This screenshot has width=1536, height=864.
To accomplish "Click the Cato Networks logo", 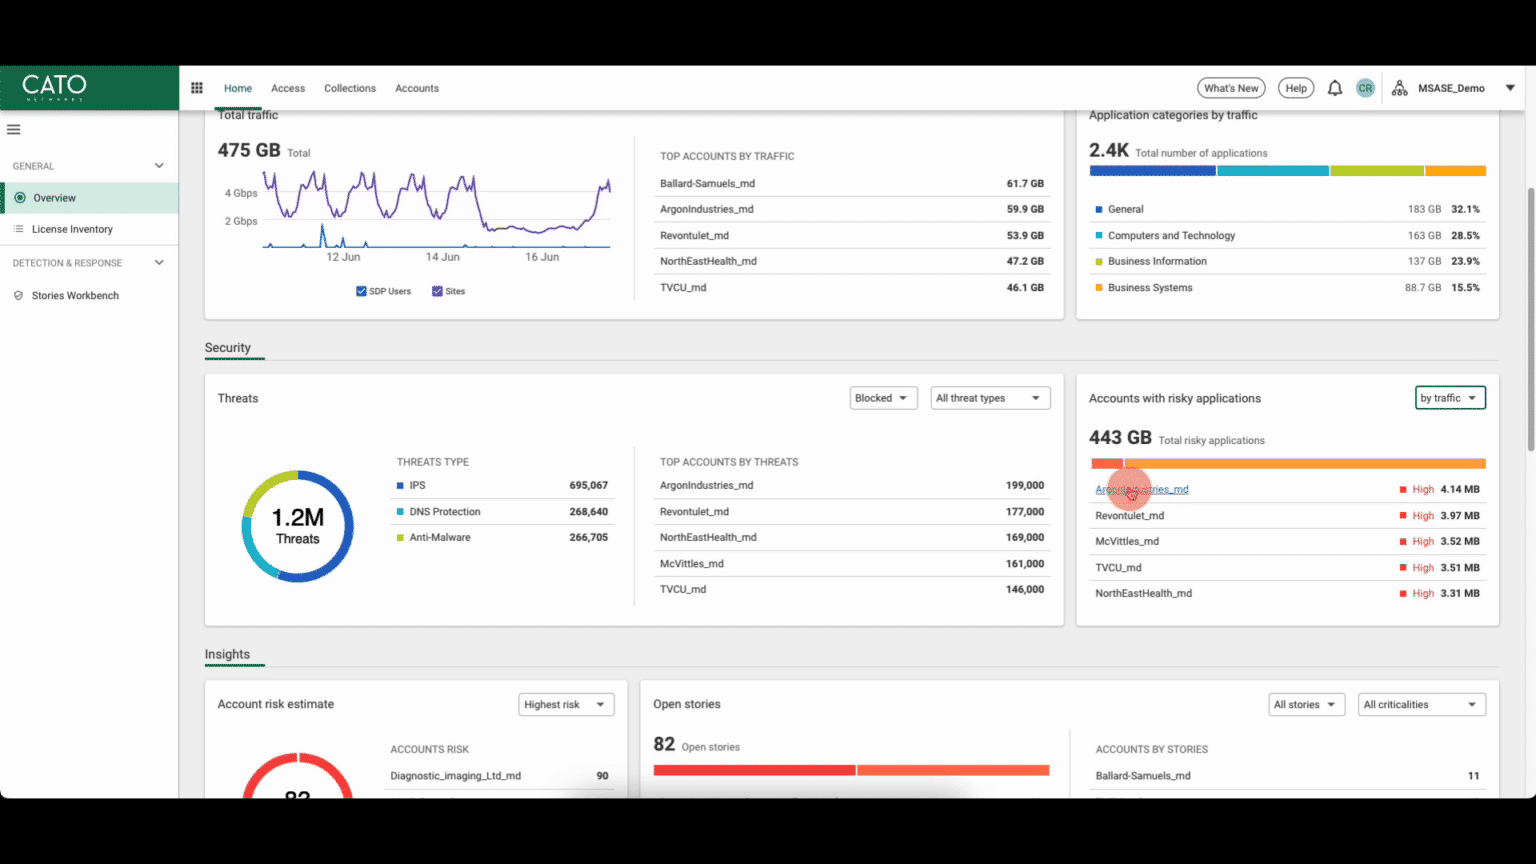I will [55, 87].
